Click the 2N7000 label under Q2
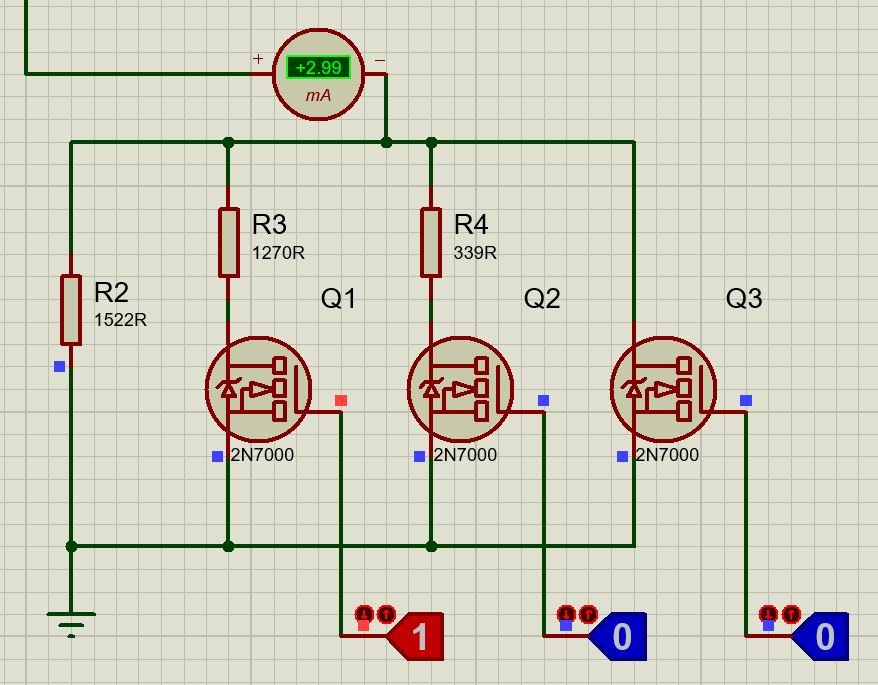The height and width of the screenshot is (685, 878). pos(465,455)
